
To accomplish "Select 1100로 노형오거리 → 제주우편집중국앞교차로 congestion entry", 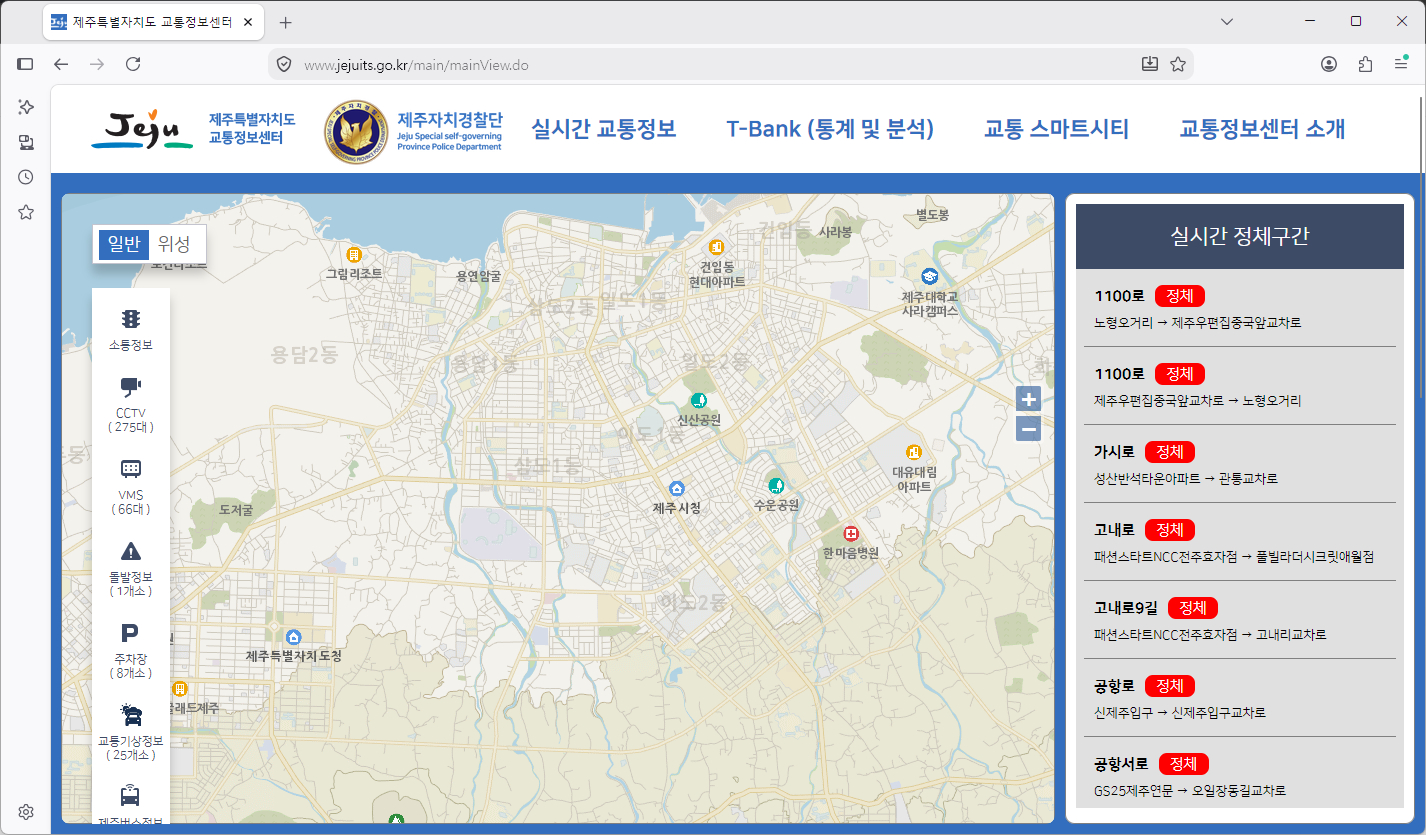I will 1240,308.
